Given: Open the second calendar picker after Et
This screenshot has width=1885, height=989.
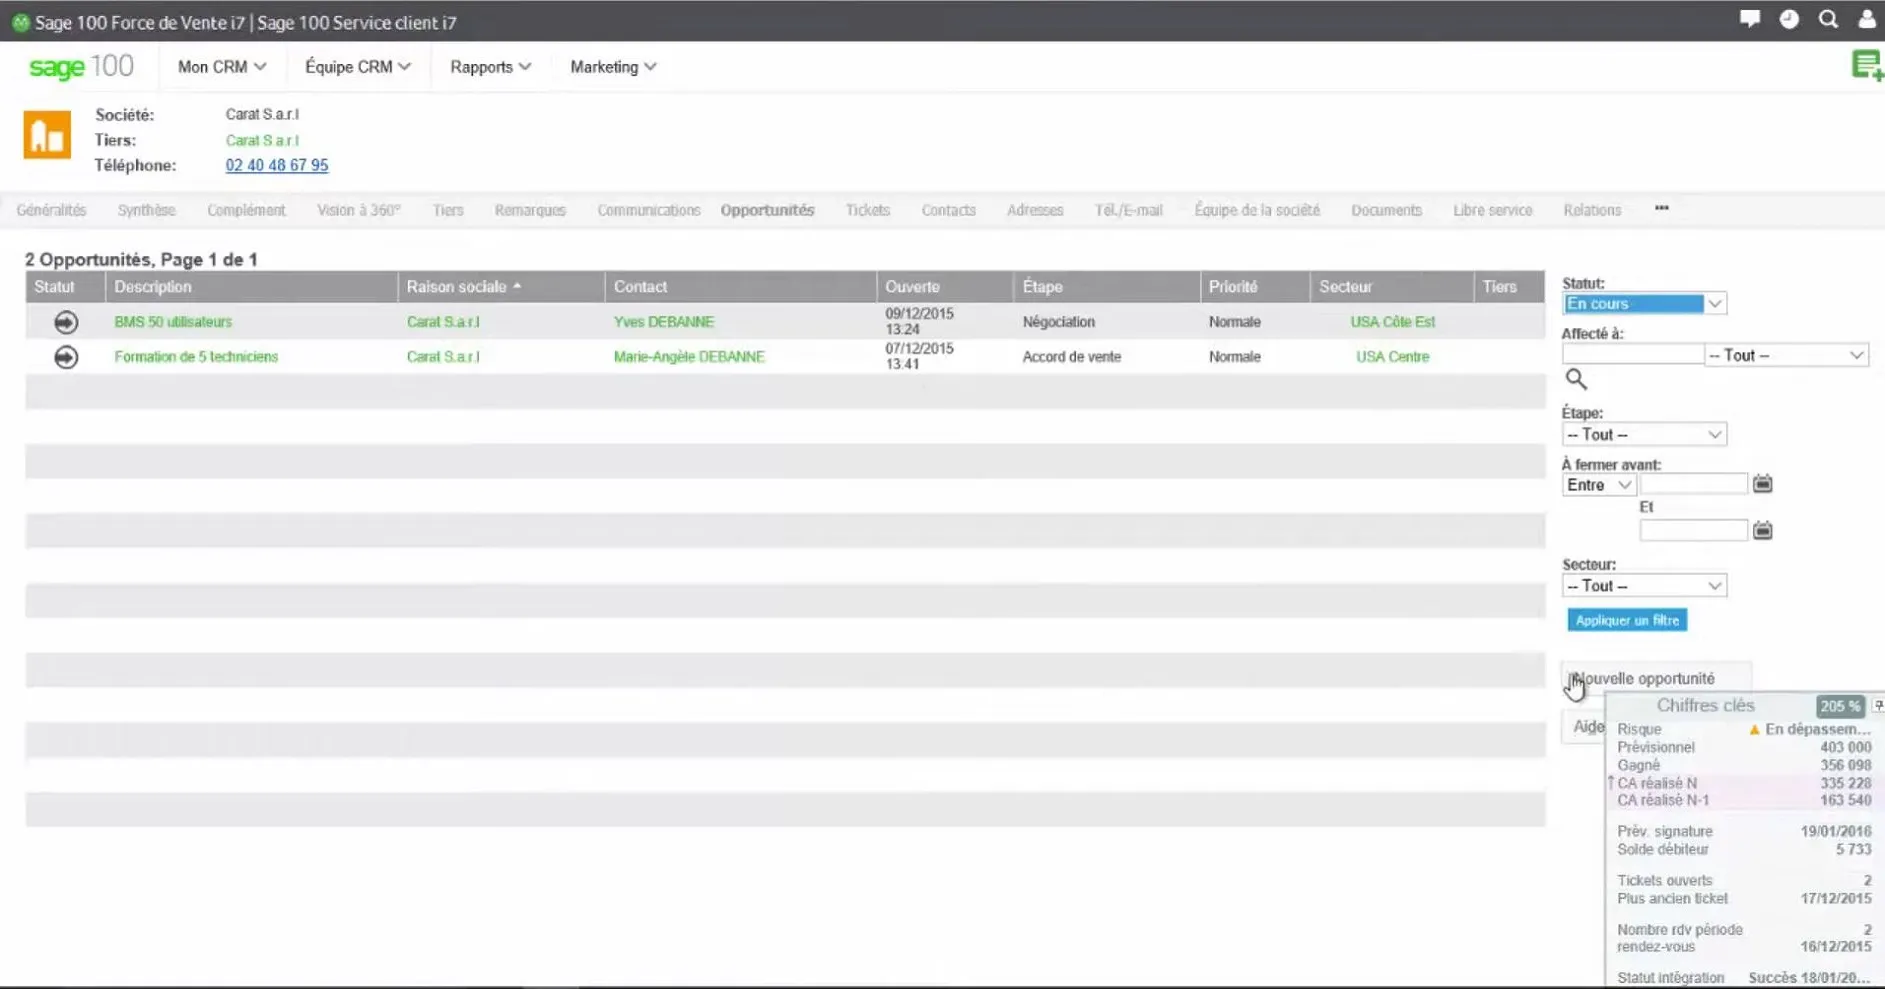Looking at the screenshot, I should click(1762, 530).
